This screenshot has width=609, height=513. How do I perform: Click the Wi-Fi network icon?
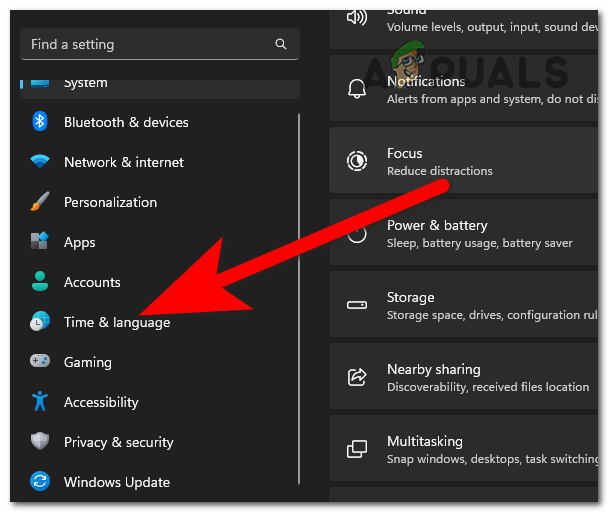click(x=40, y=161)
